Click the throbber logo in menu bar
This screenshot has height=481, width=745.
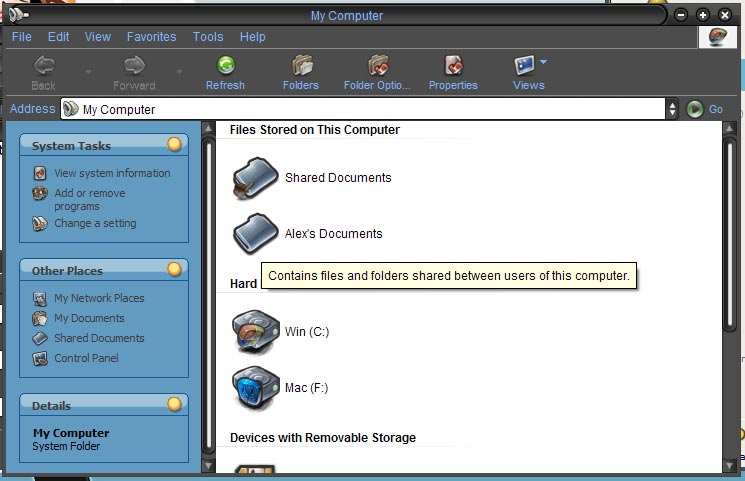(717, 37)
